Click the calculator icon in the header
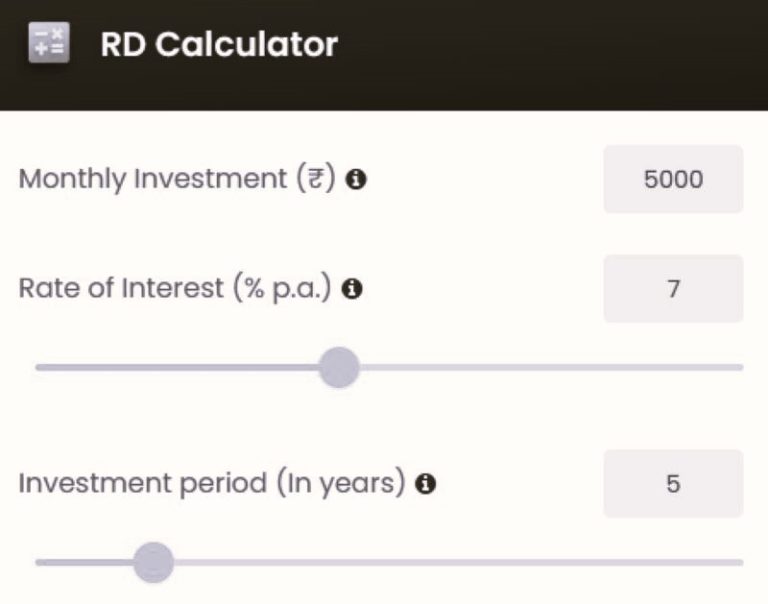This screenshot has height=604, width=768. click(x=49, y=45)
